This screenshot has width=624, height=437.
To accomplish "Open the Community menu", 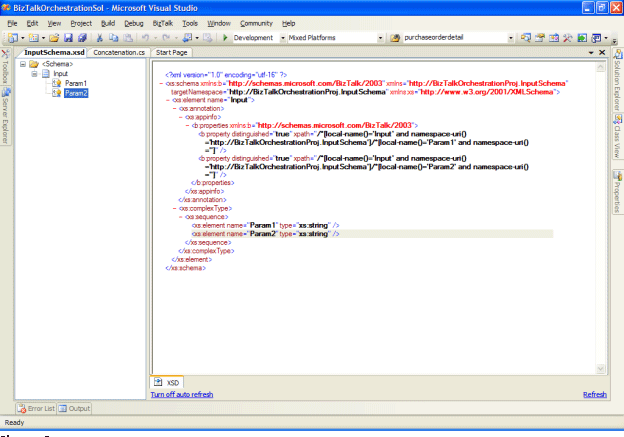I will tap(256, 23).
